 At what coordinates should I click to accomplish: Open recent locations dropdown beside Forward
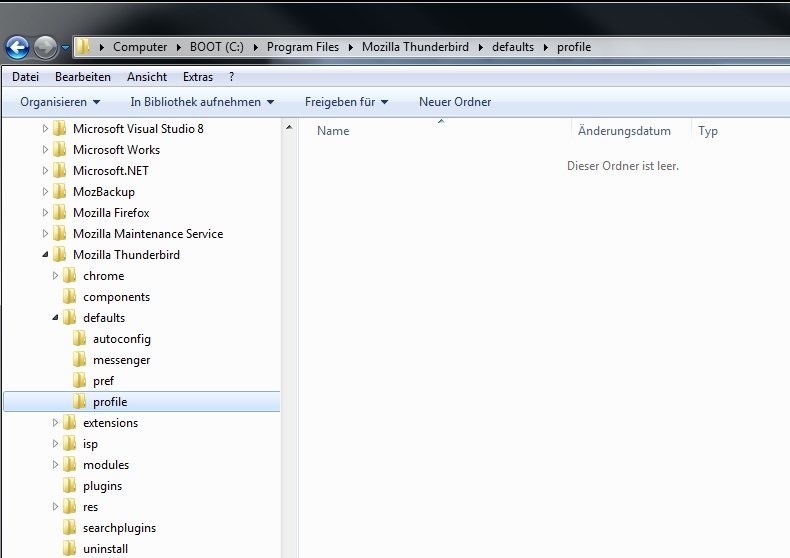point(65,48)
